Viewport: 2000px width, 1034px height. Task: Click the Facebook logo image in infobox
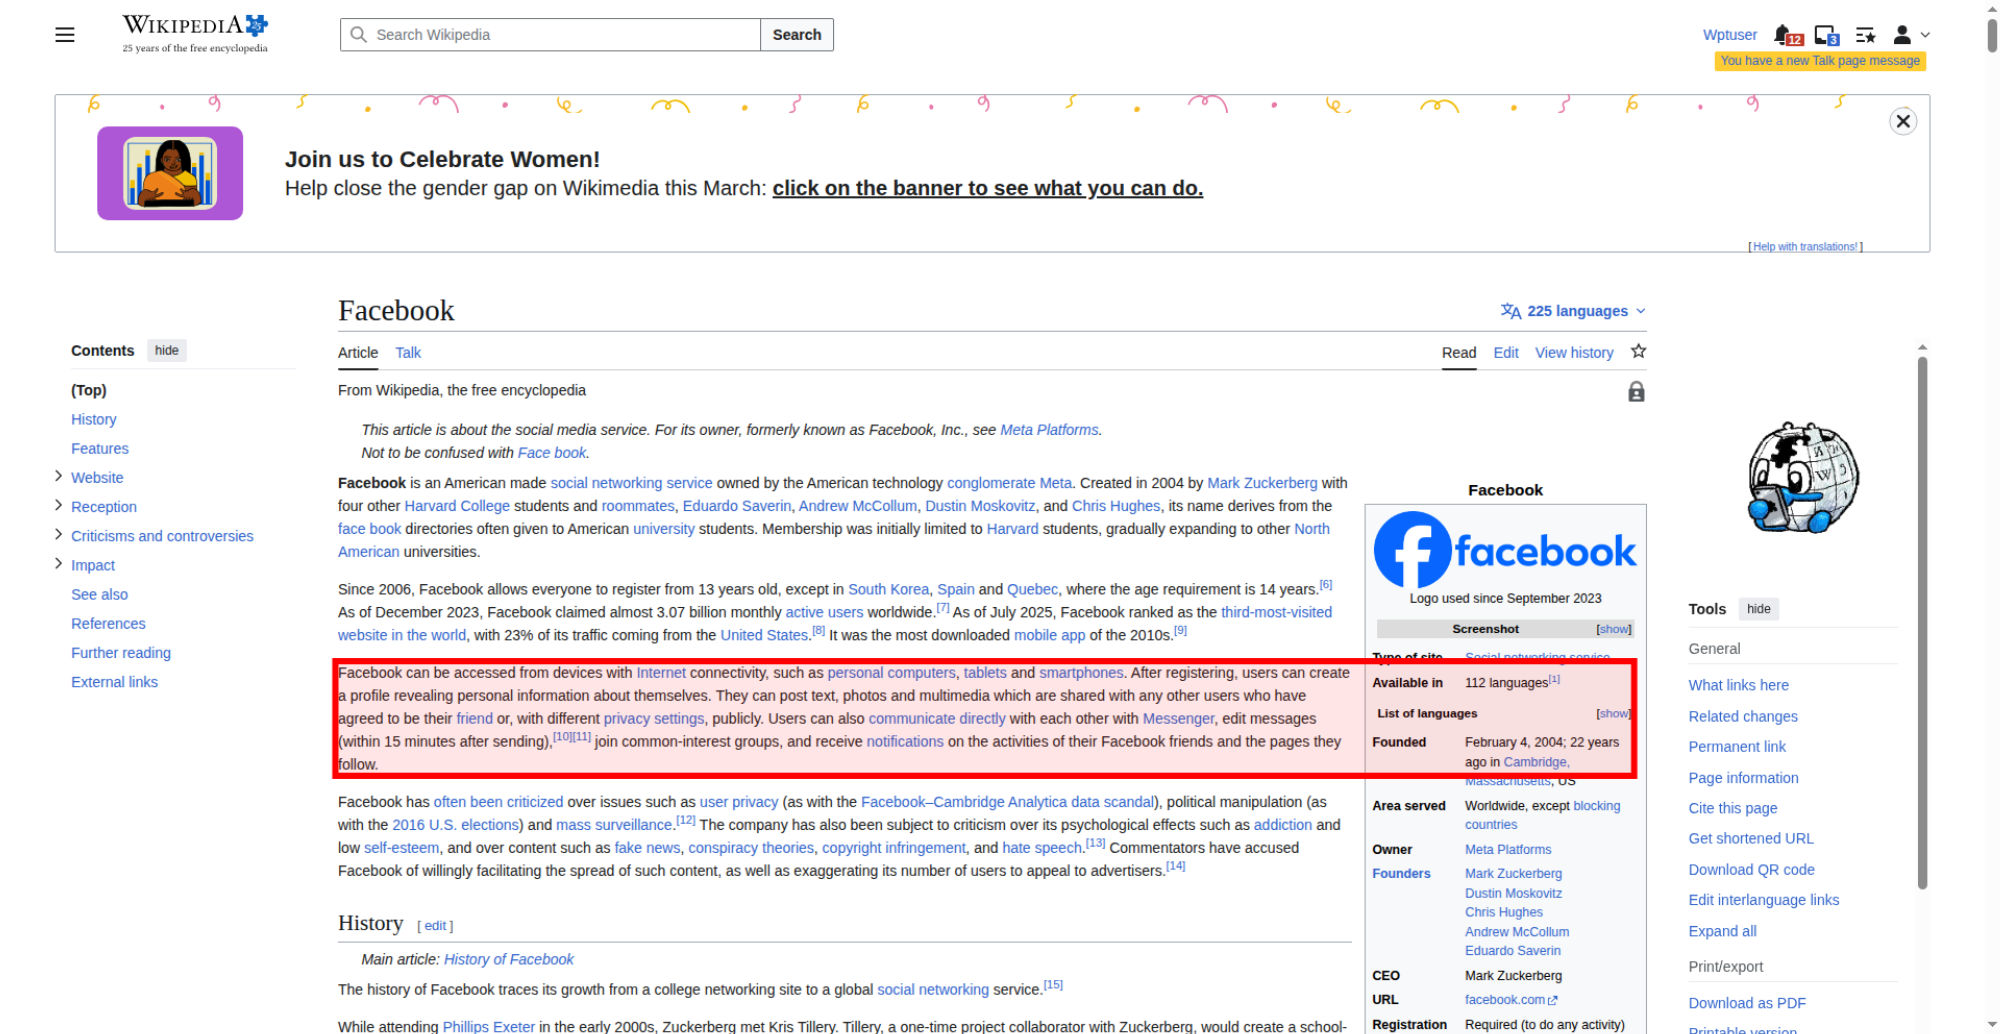coord(1504,550)
